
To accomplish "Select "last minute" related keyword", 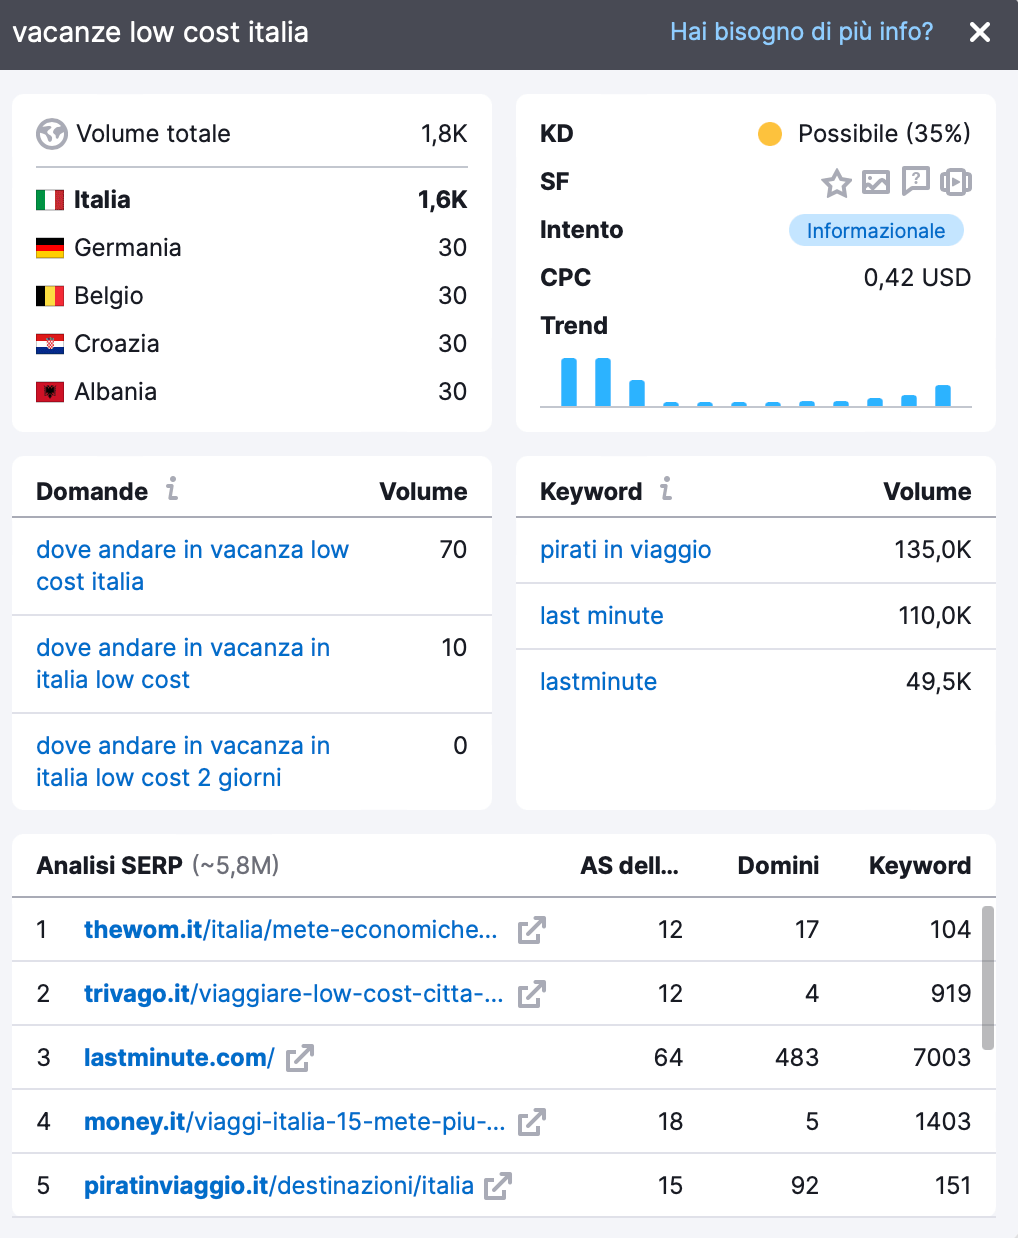I will click(601, 616).
